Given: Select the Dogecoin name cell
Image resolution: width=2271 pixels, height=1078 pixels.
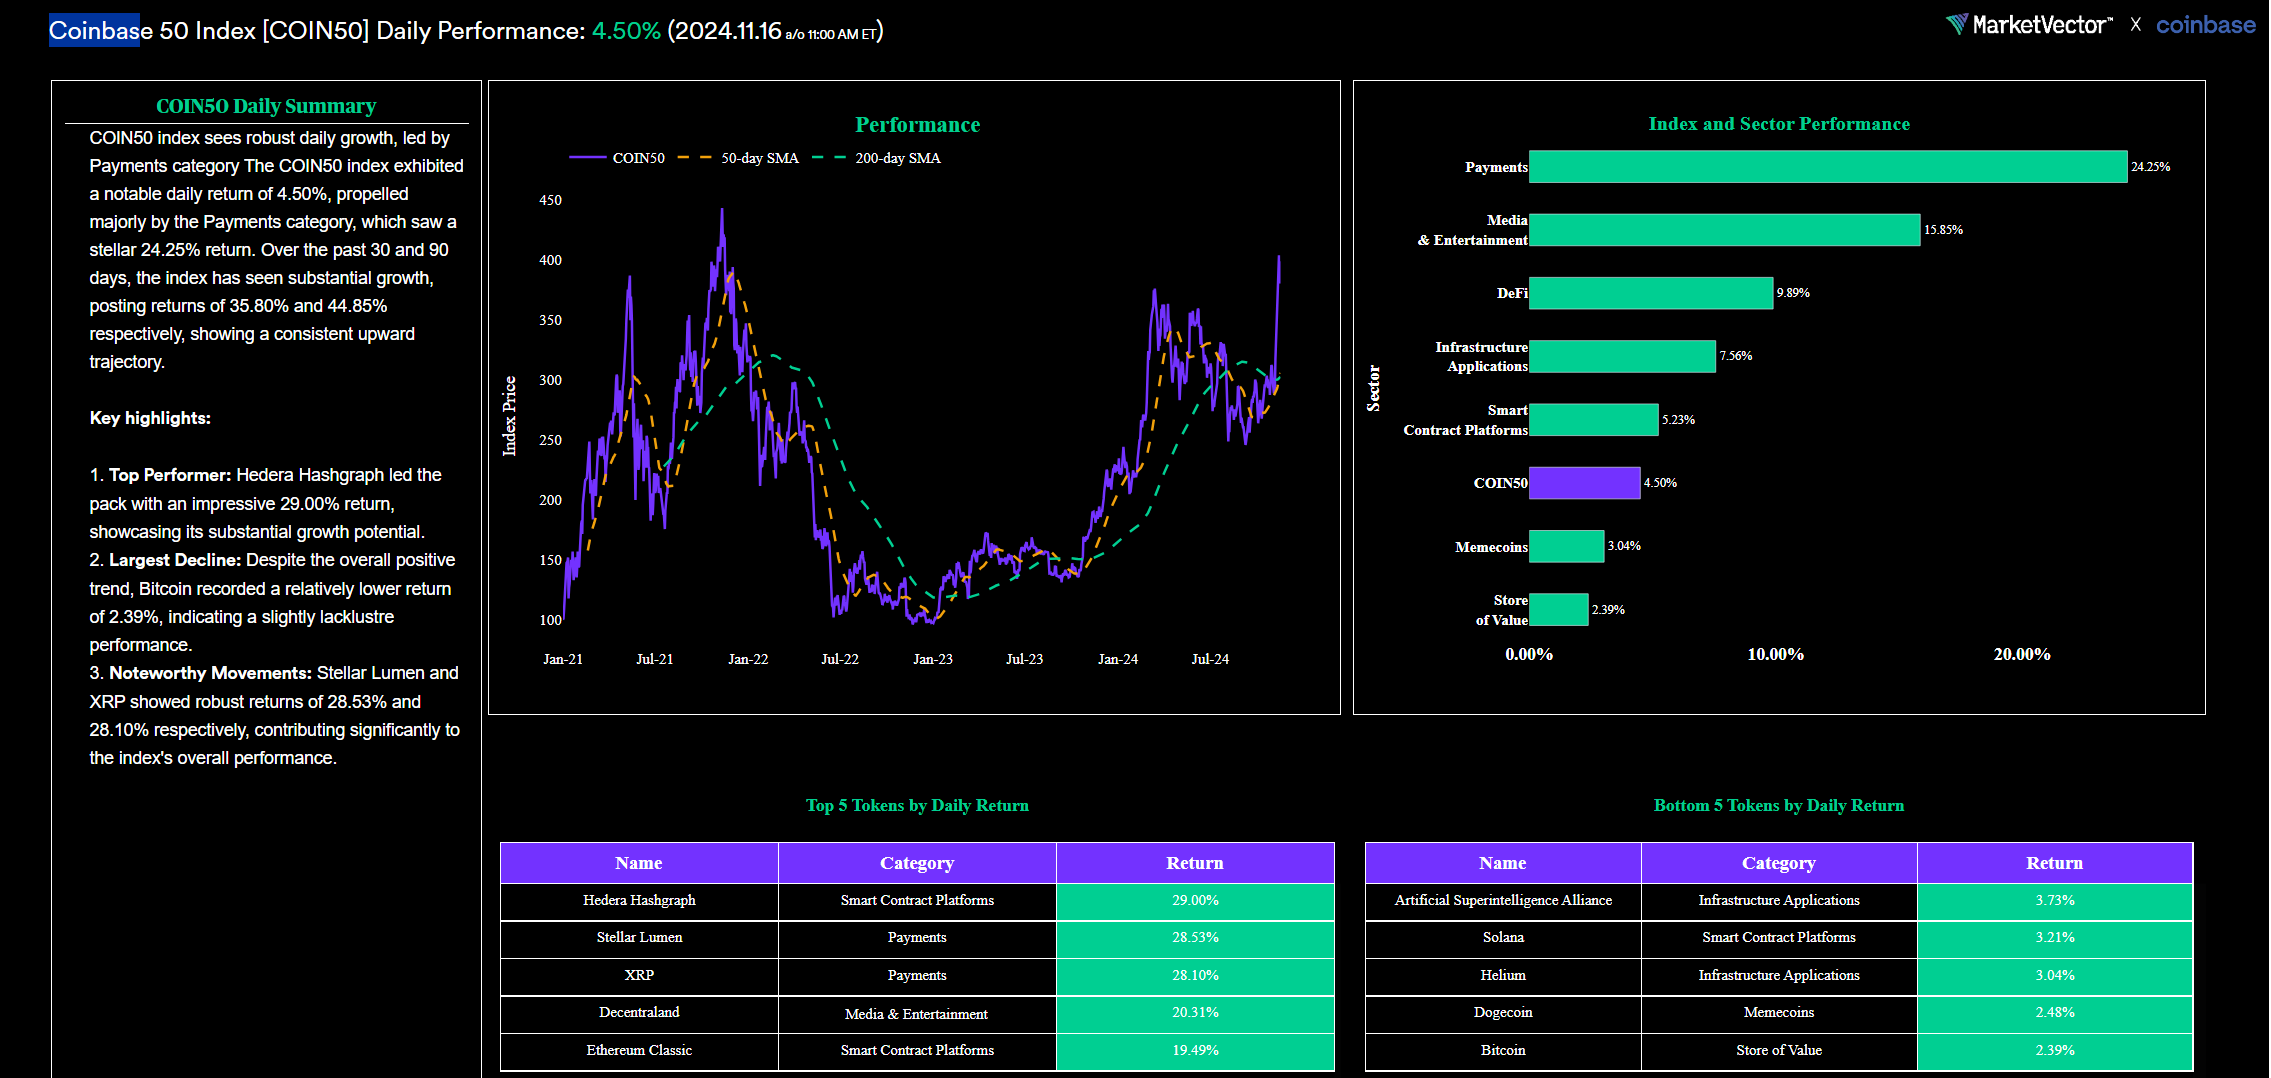Looking at the screenshot, I should tap(1503, 1013).
